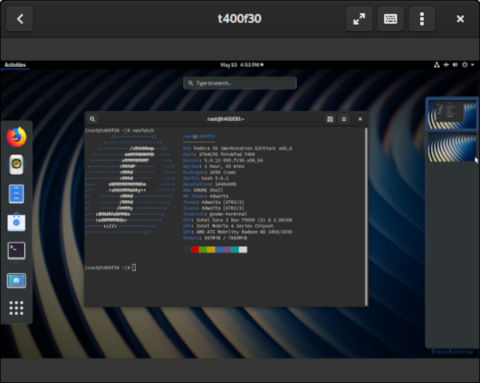Open Rhythmbox speaker icon in dock
Screen dimensions: 480x383
coord(16,165)
